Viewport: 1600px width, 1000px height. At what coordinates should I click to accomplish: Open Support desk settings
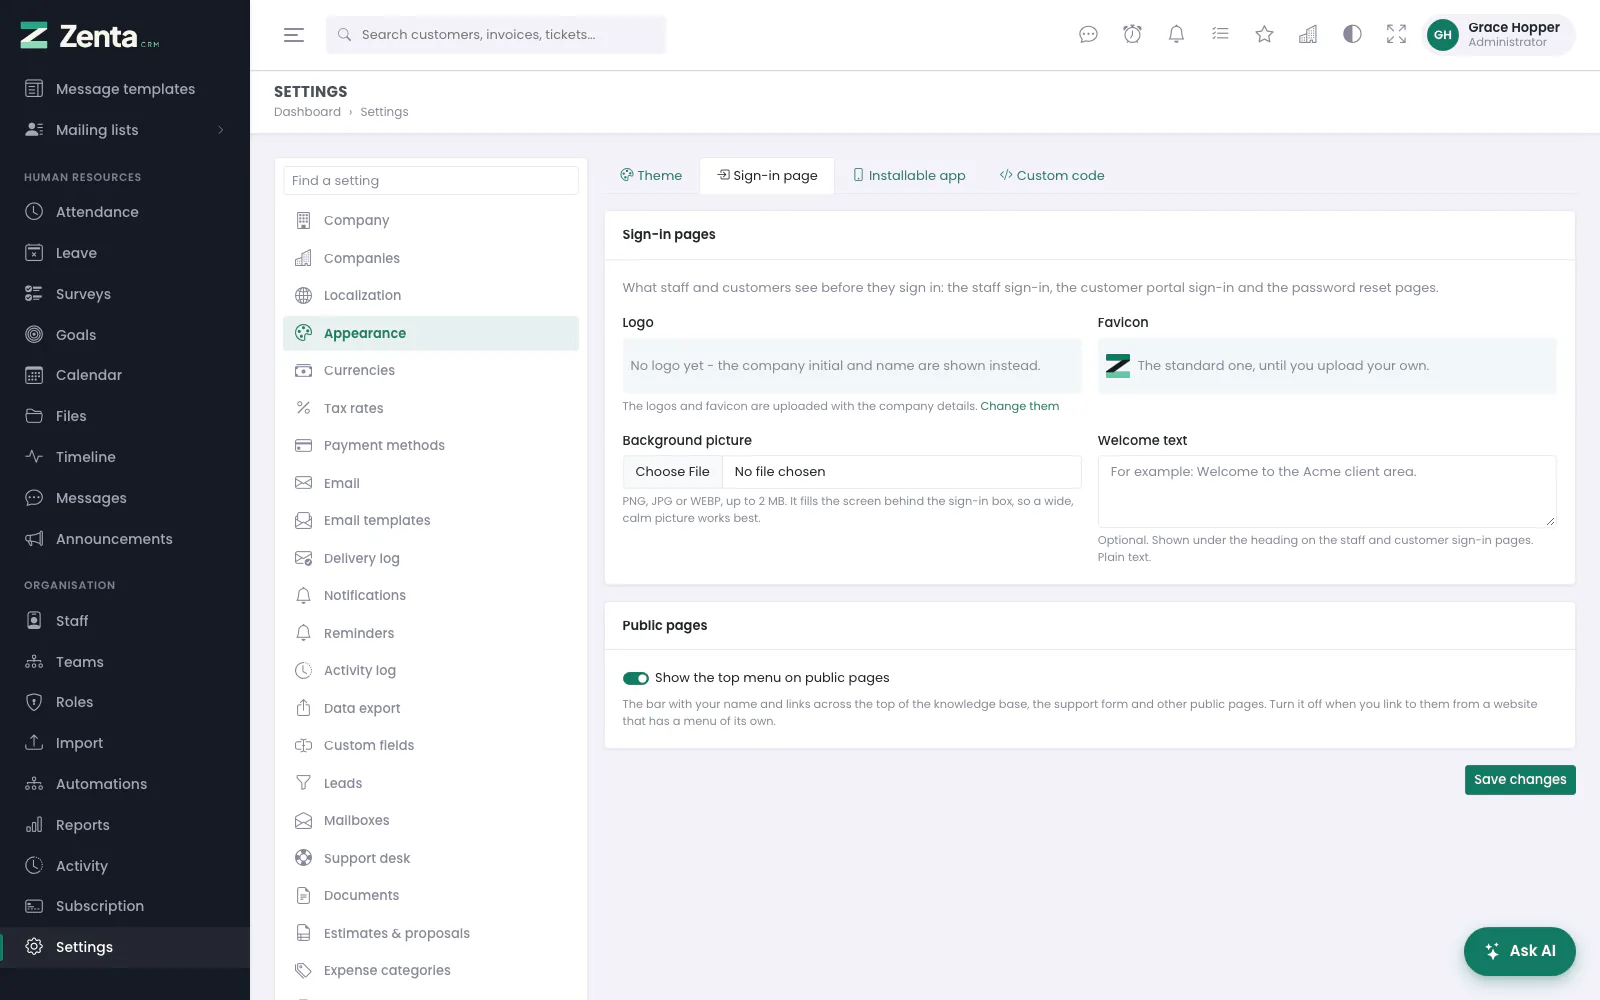pos(431,858)
